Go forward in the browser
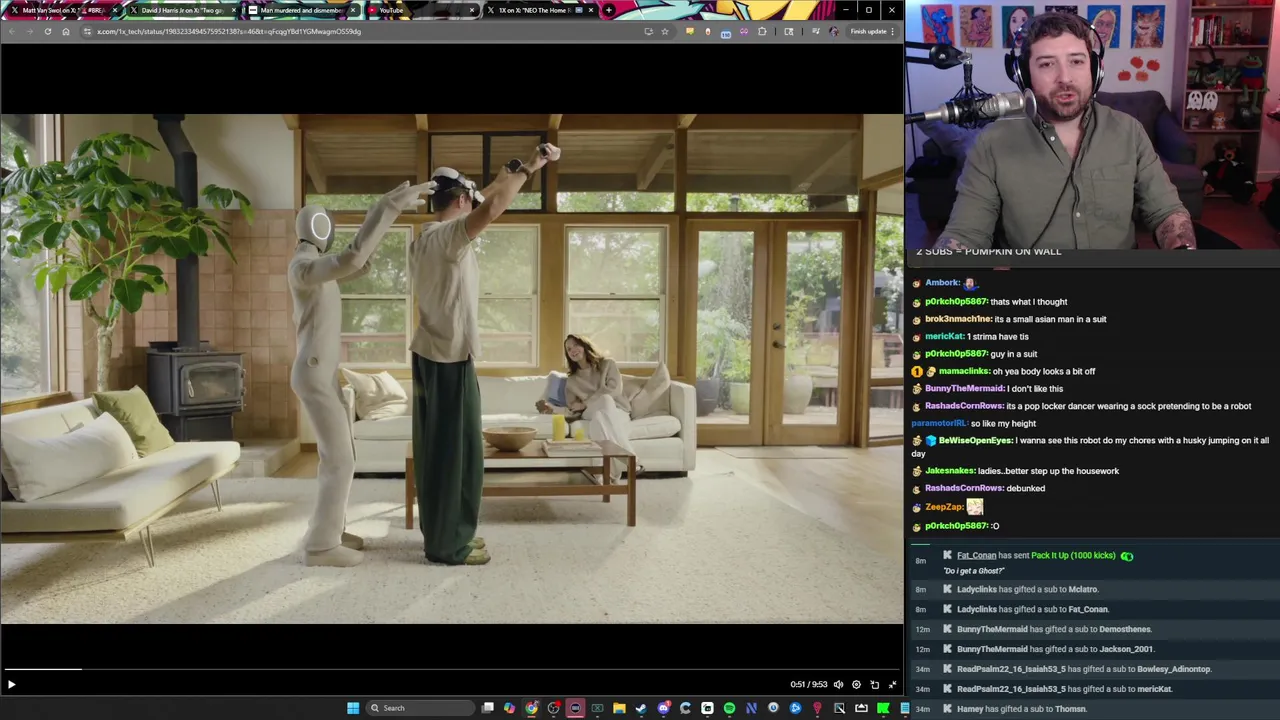 click(x=29, y=31)
